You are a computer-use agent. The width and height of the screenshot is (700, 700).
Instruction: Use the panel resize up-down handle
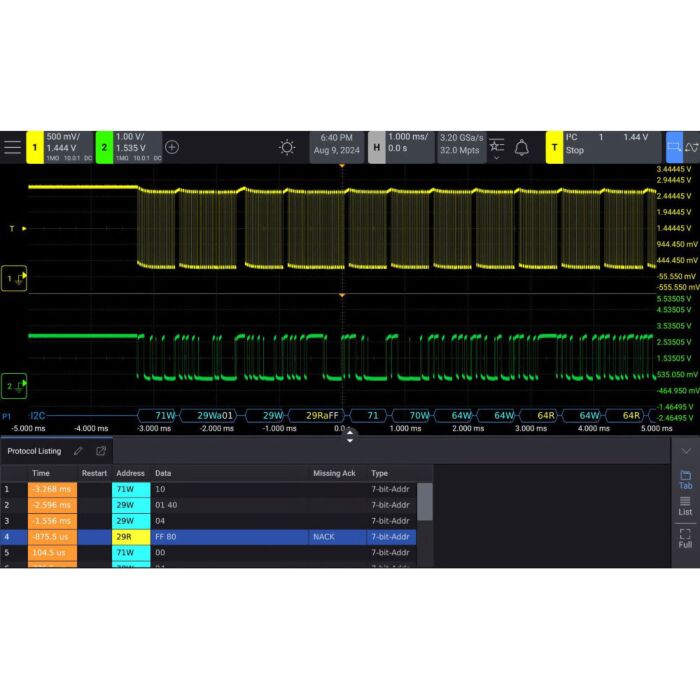point(350,436)
